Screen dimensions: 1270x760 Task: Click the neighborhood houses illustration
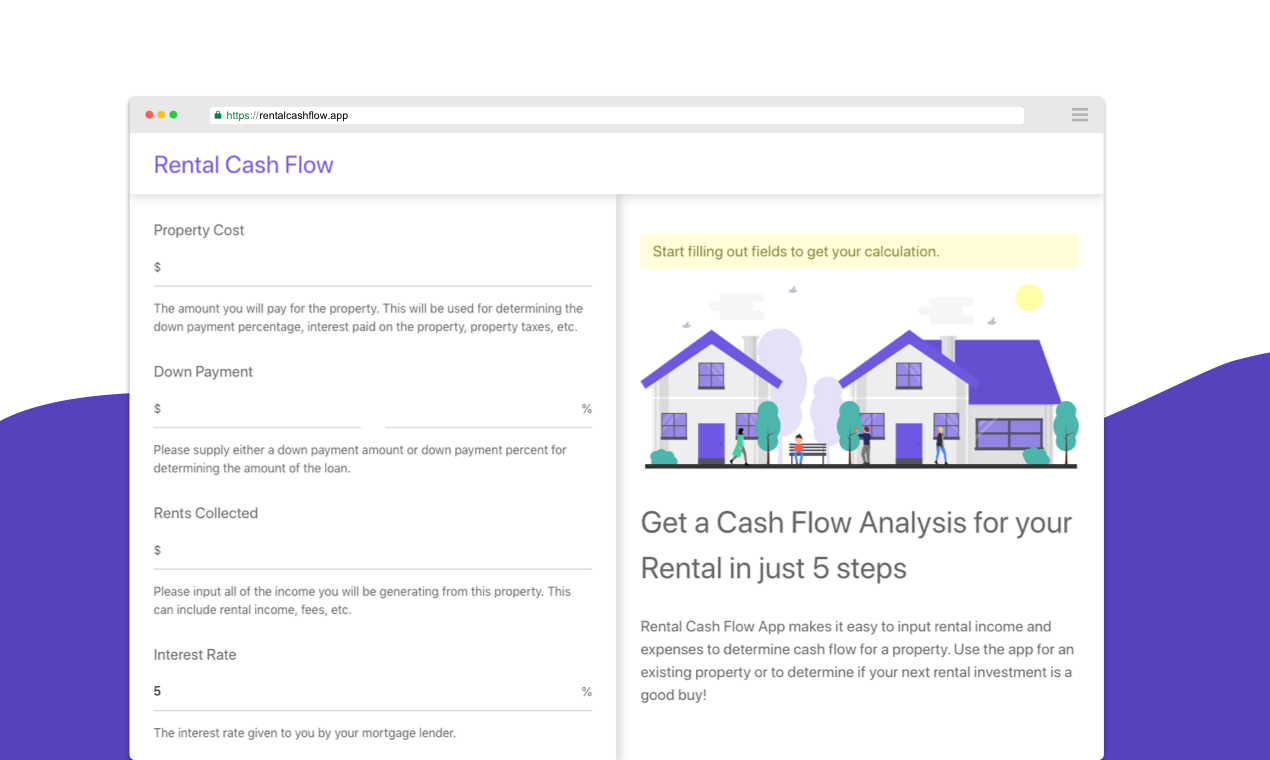(859, 380)
